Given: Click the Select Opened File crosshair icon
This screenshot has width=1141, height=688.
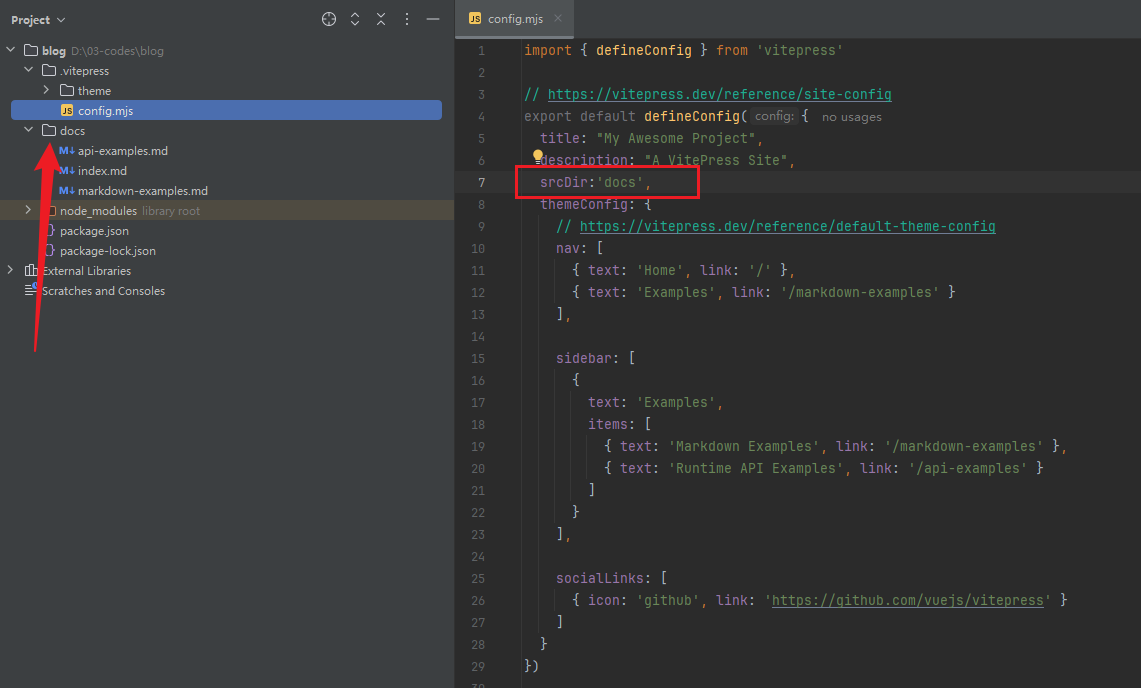Looking at the screenshot, I should (x=329, y=20).
